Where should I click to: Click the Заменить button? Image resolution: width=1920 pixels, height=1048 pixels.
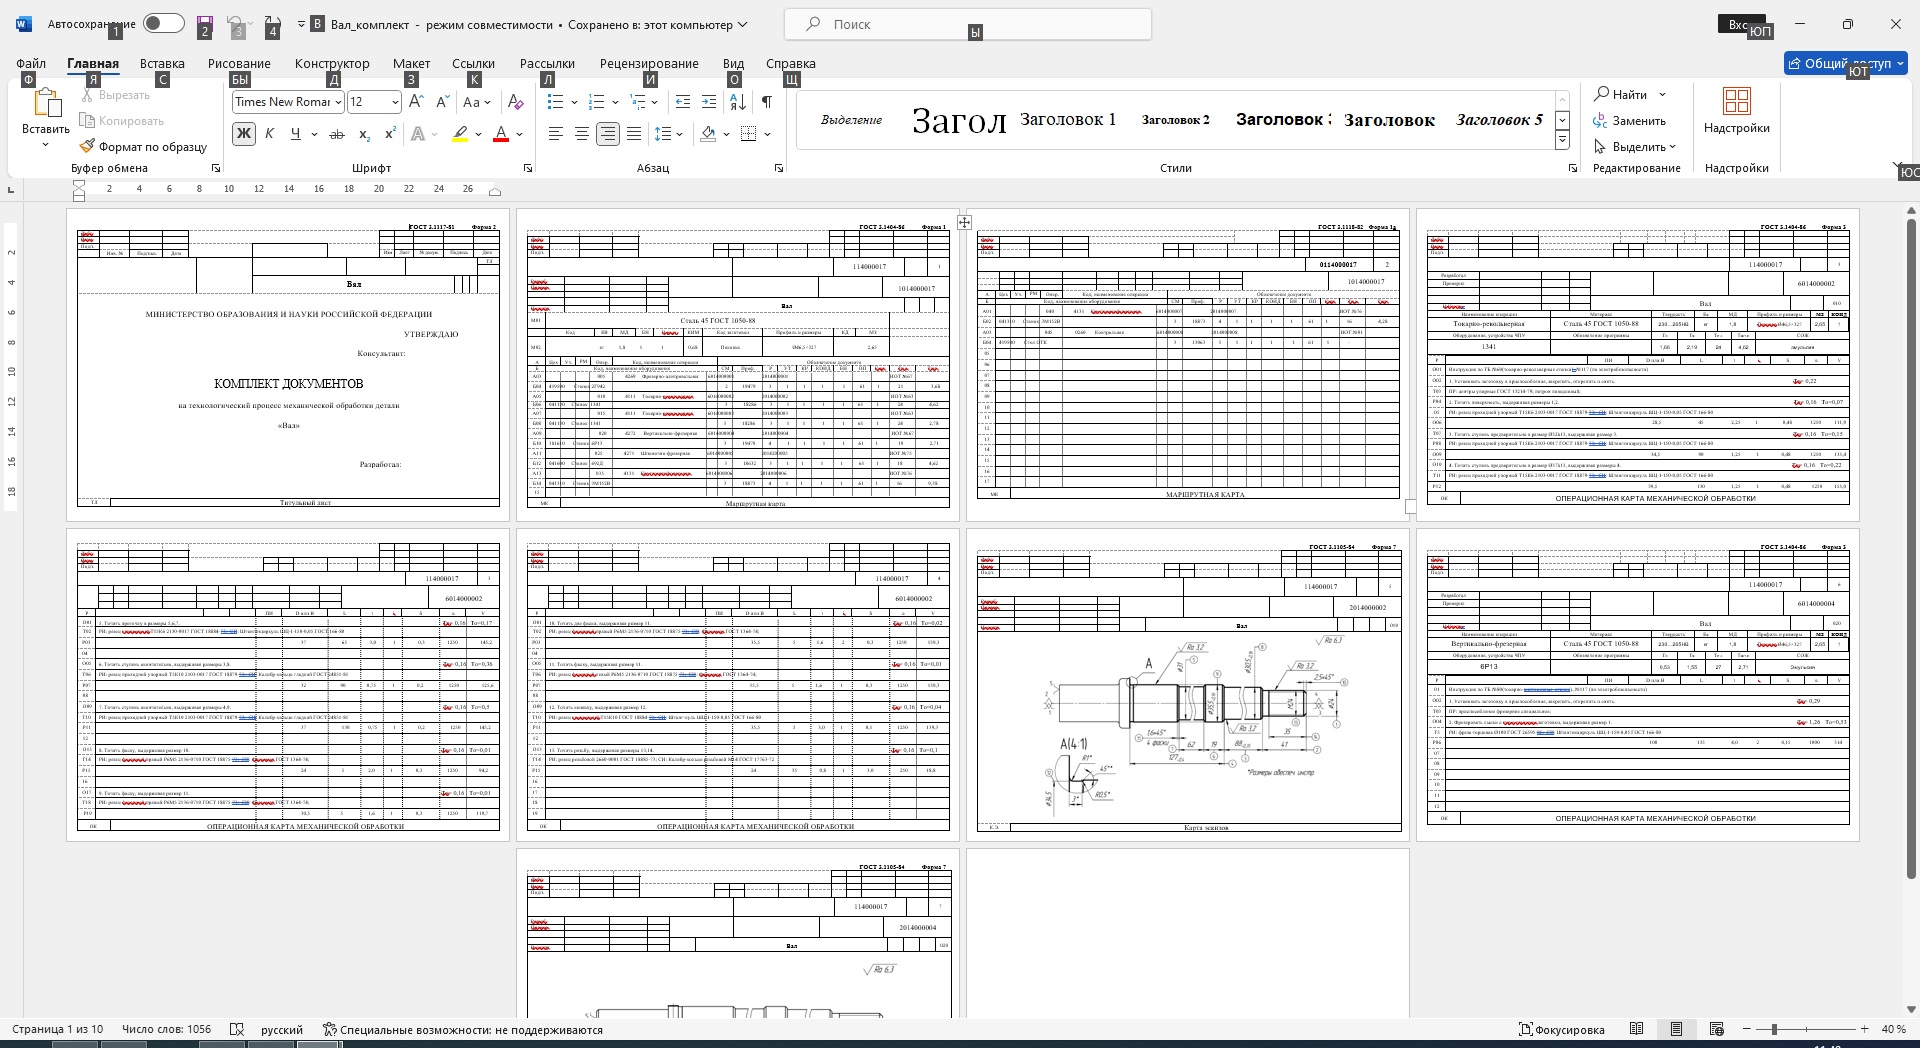[x=1630, y=121]
